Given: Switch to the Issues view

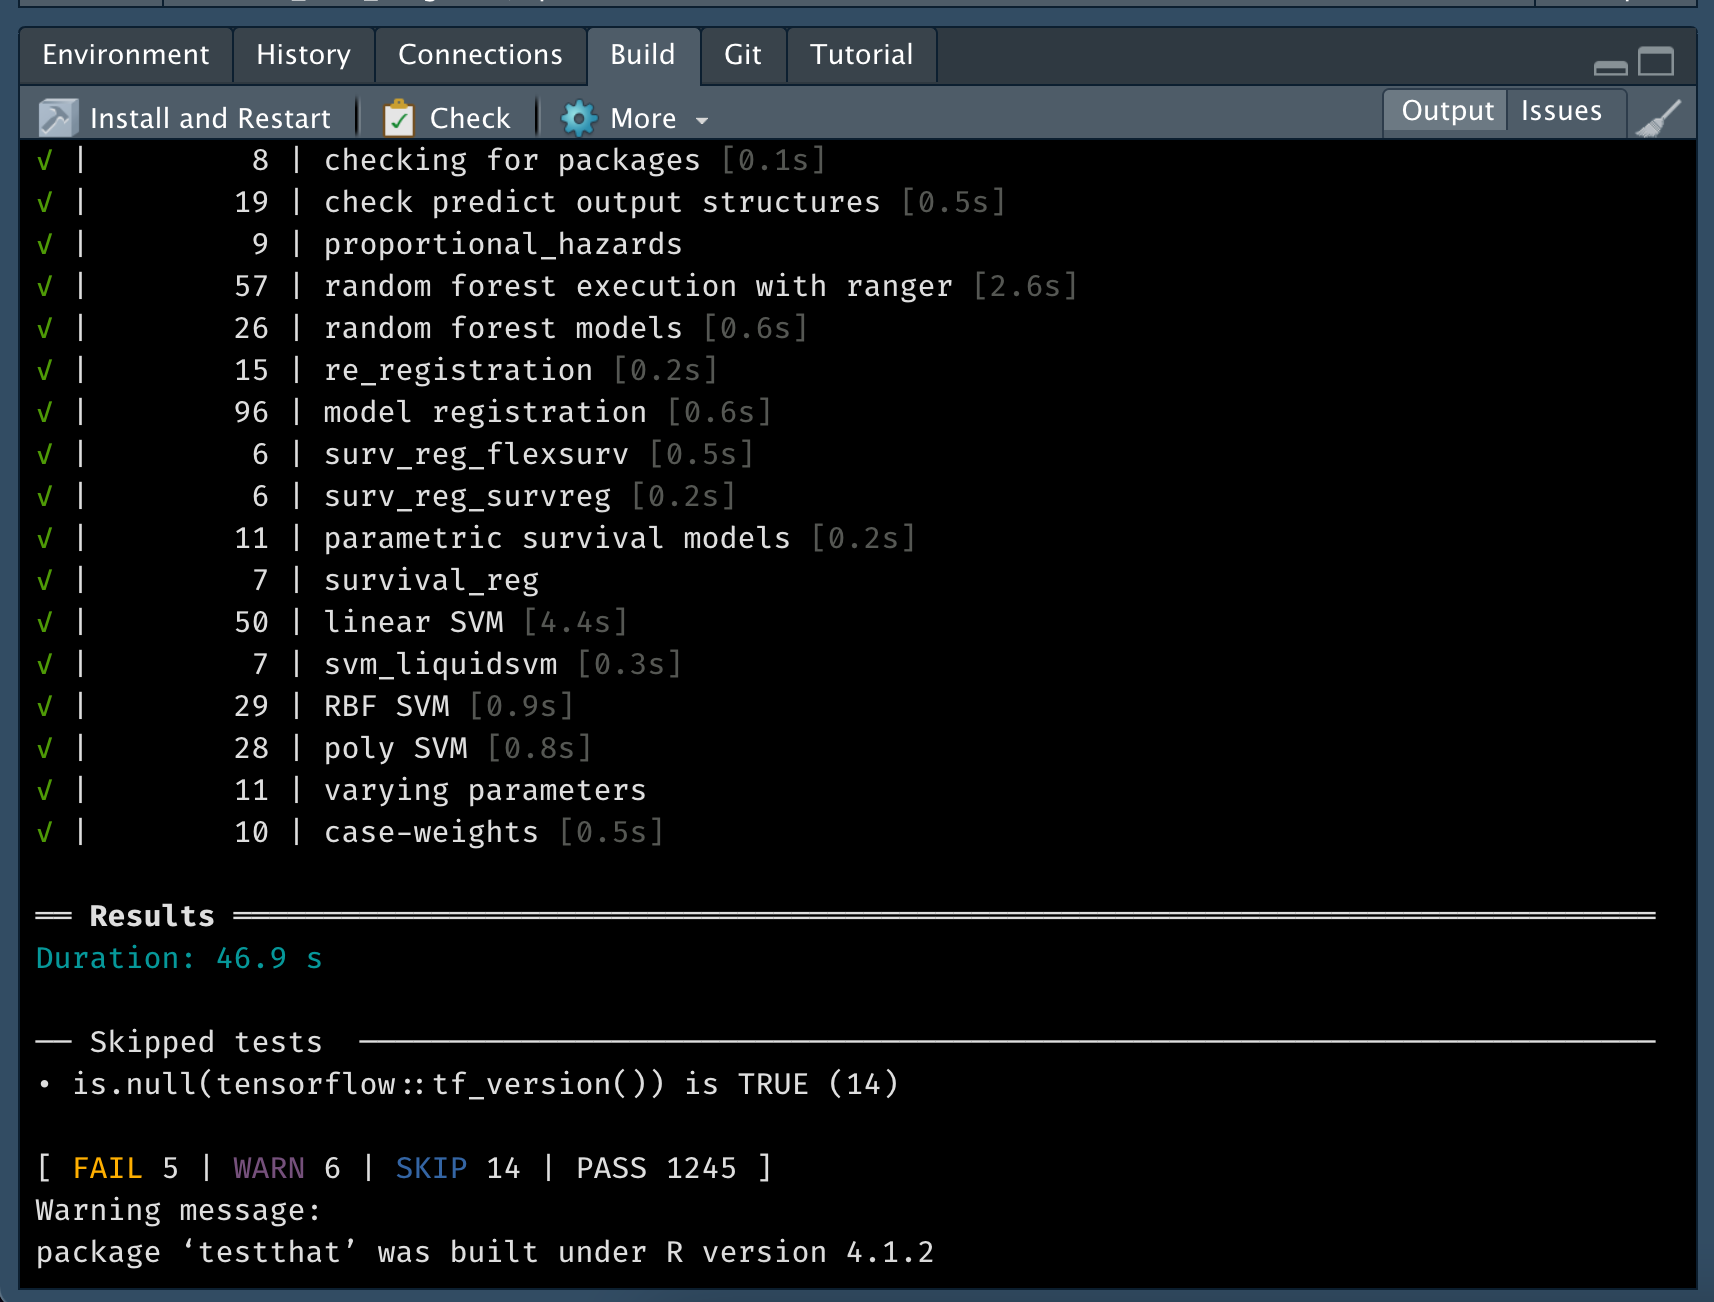Looking at the screenshot, I should (1563, 111).
